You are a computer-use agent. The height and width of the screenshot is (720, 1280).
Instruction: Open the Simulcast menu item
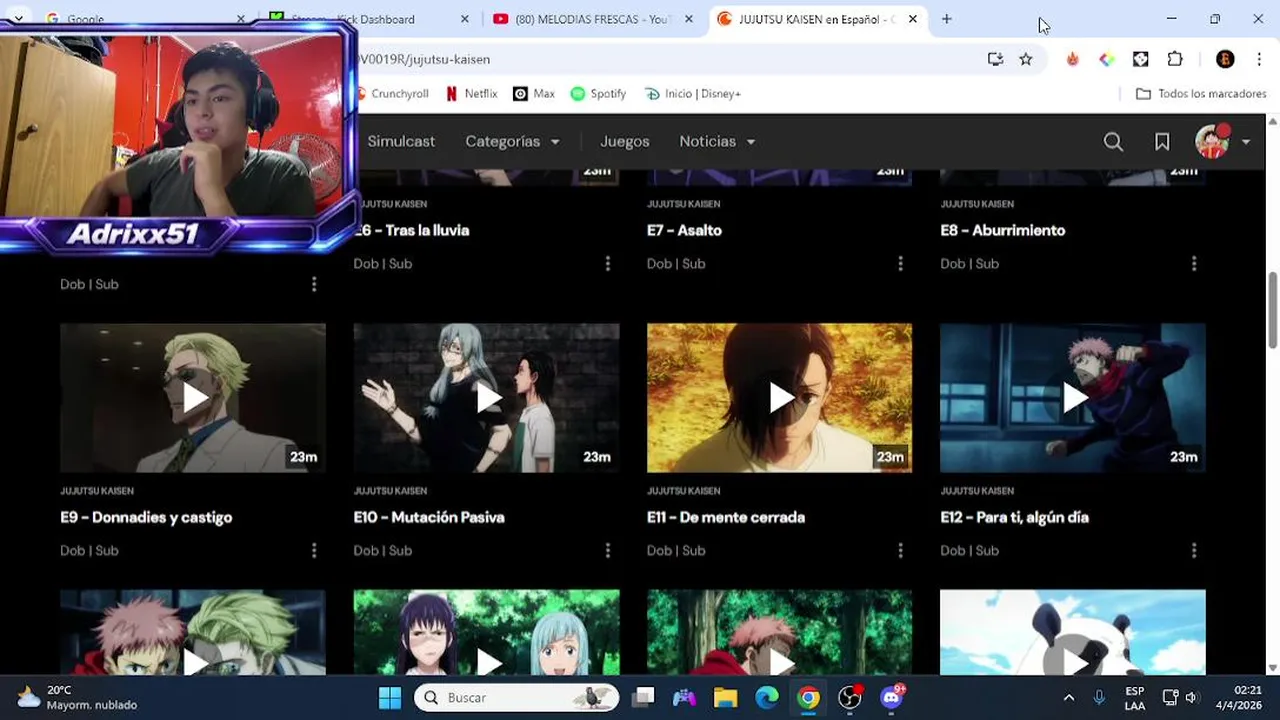coord(401,142)
